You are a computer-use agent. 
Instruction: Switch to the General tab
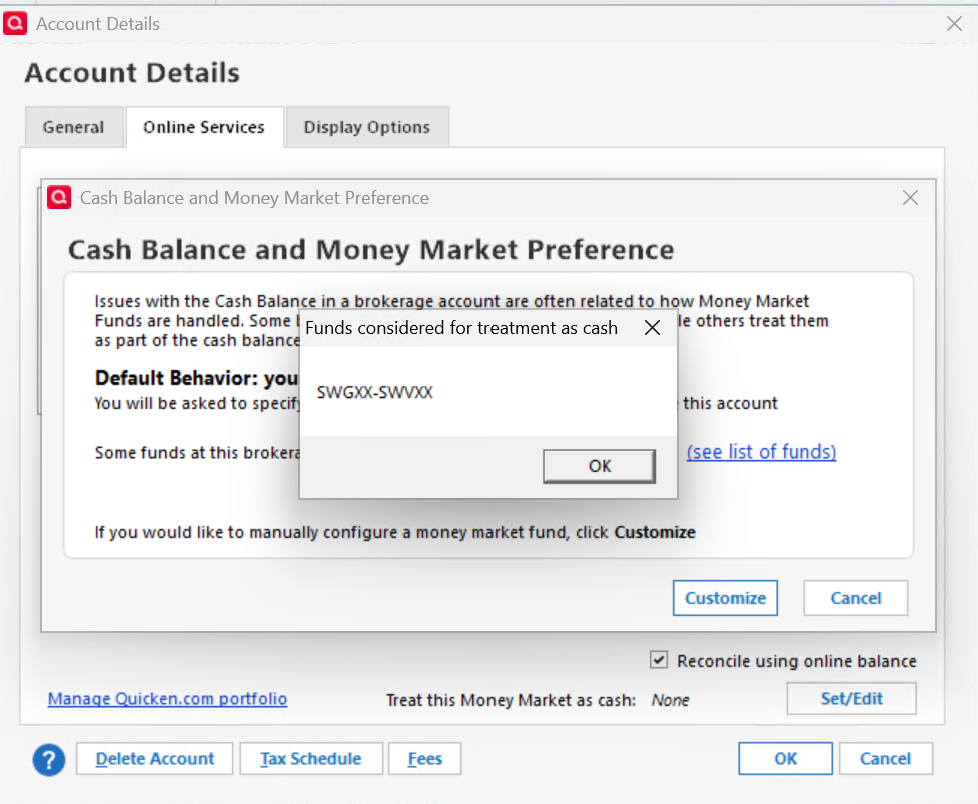(x=74, y=127)
